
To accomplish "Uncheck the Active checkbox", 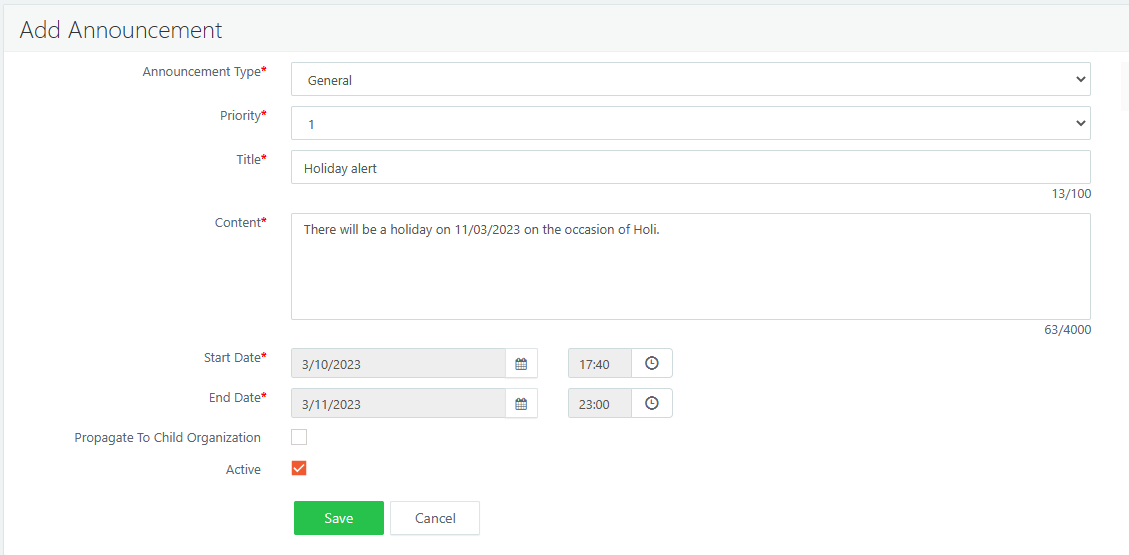I will pos(299,468).
